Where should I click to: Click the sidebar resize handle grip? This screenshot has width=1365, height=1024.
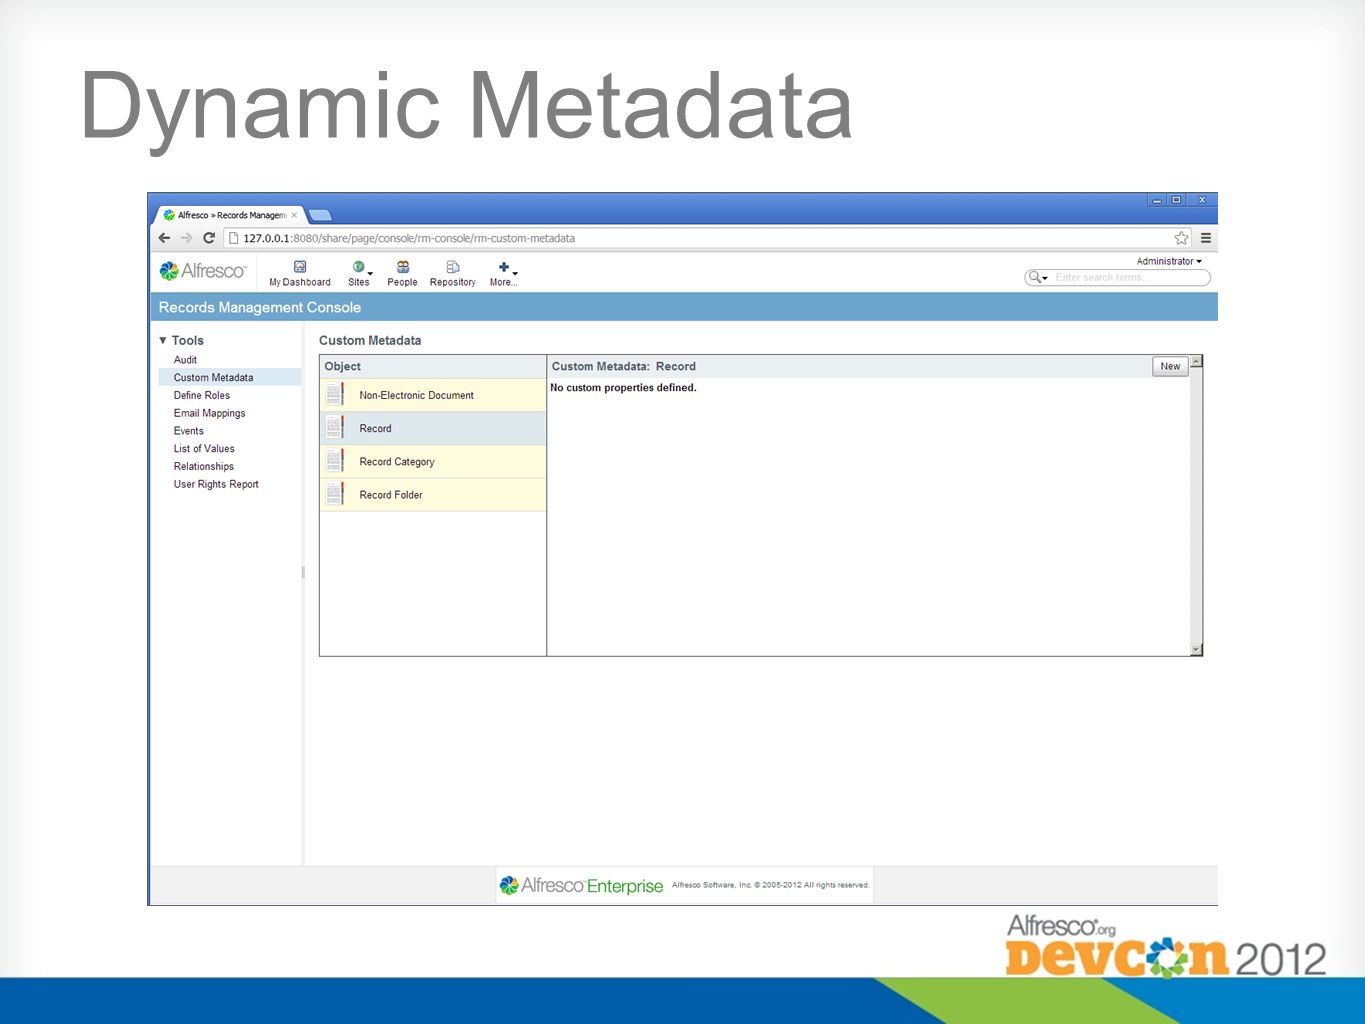click(x=303, y=572)
